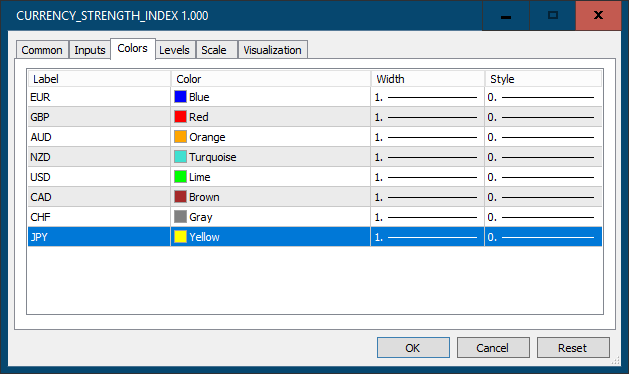The image size is (629, 374).
Task: Change JPY line style value
Action: [543, 237]
